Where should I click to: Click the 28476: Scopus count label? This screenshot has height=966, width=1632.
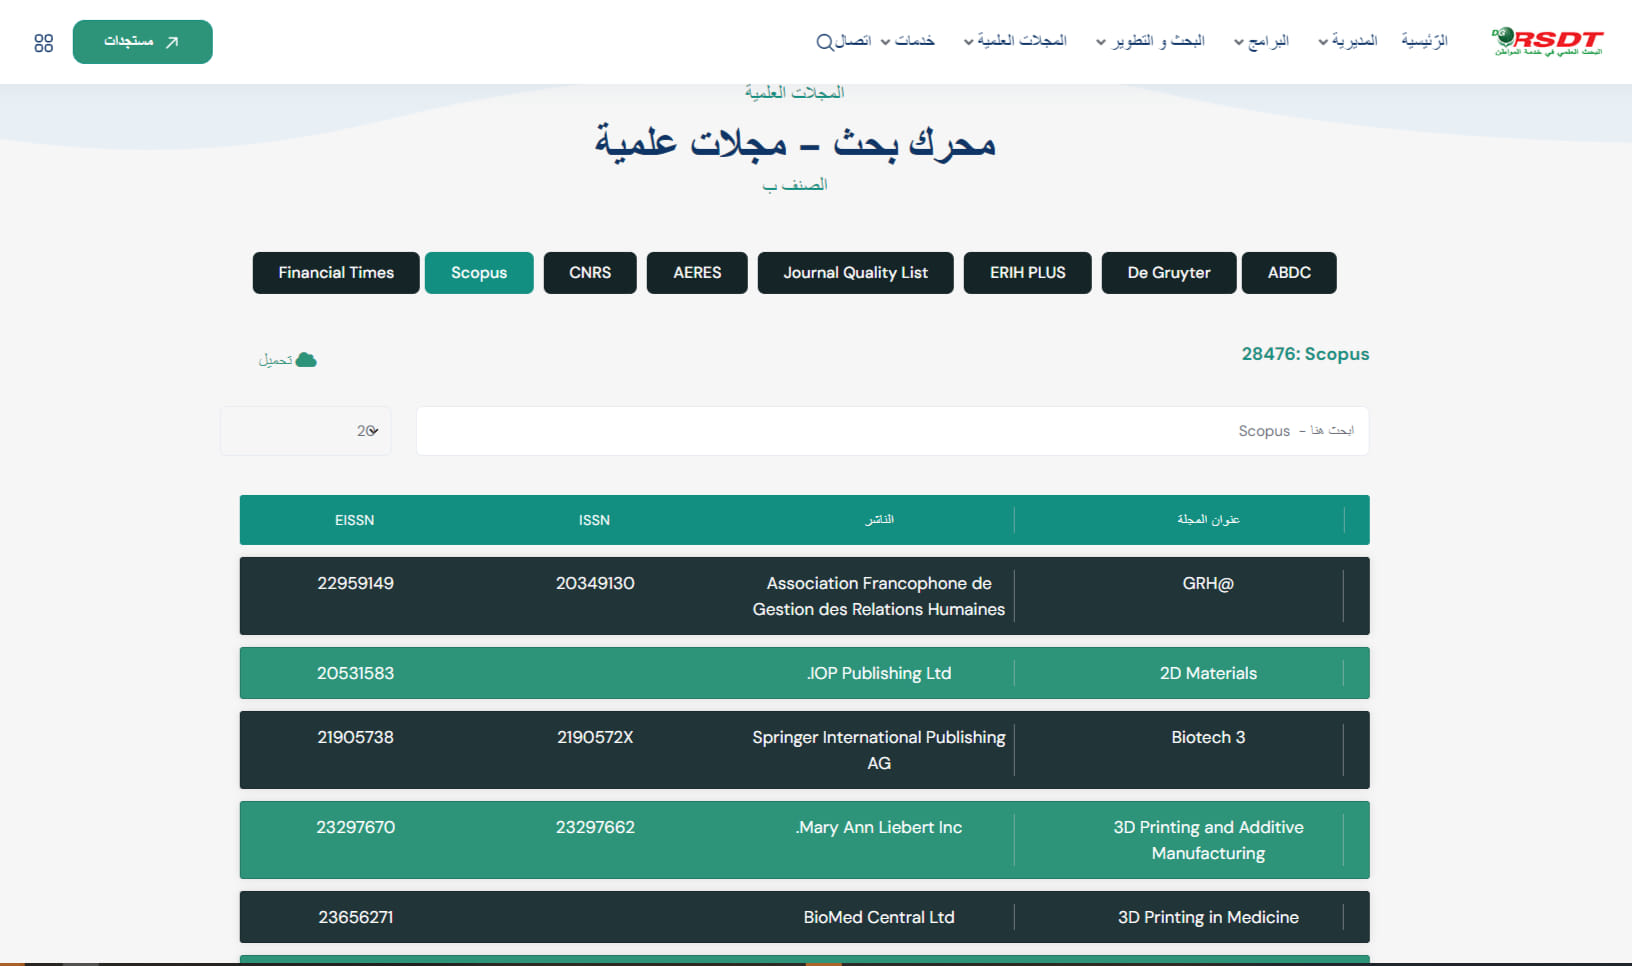pyautogui.click(x=1305, y=354)
